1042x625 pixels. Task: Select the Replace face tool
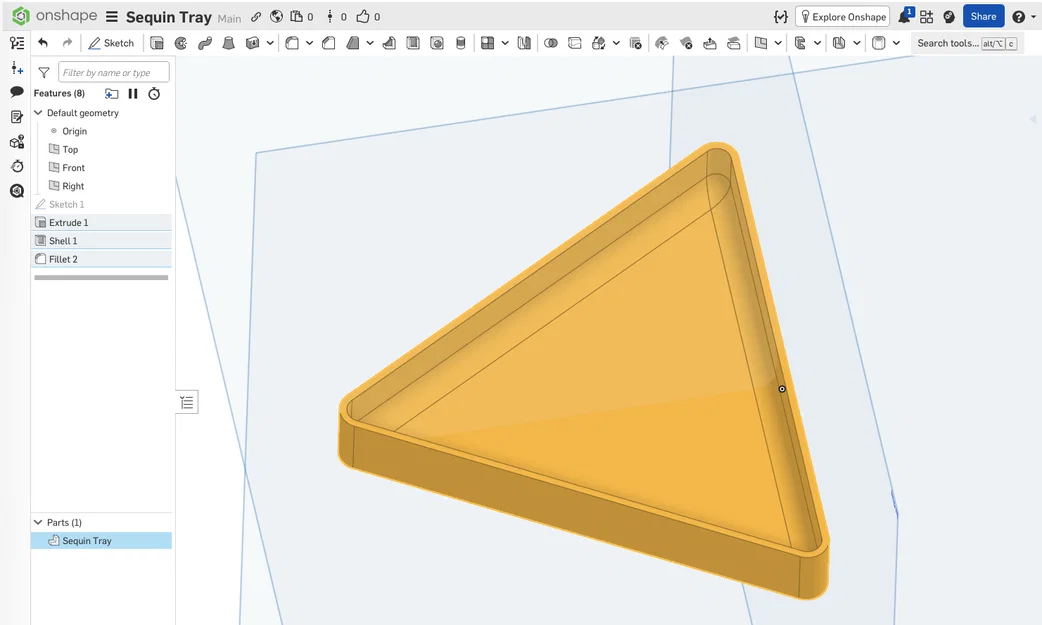[x=734, y=43]
